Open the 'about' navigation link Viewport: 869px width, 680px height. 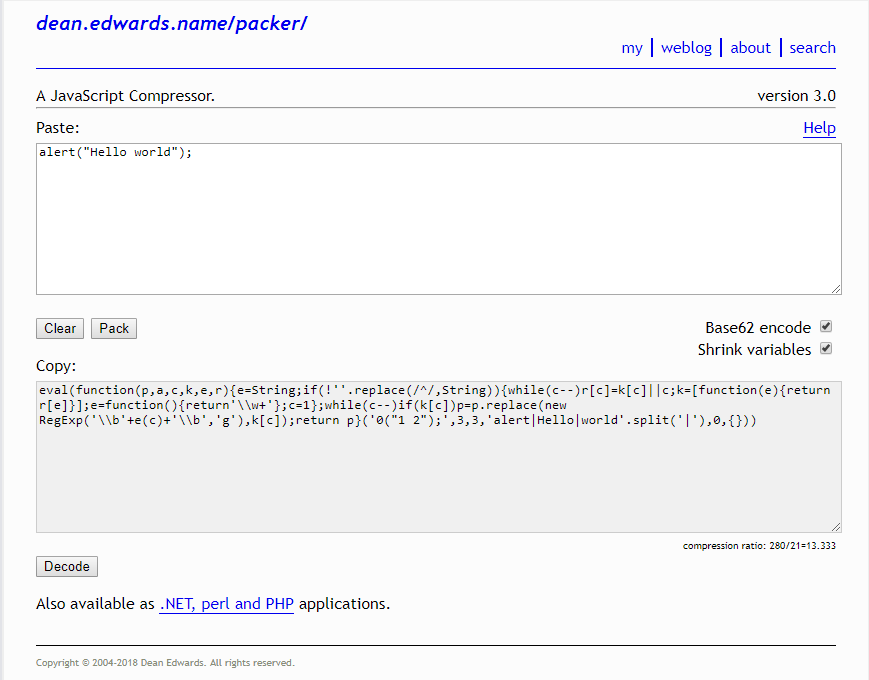click(750, 47)
